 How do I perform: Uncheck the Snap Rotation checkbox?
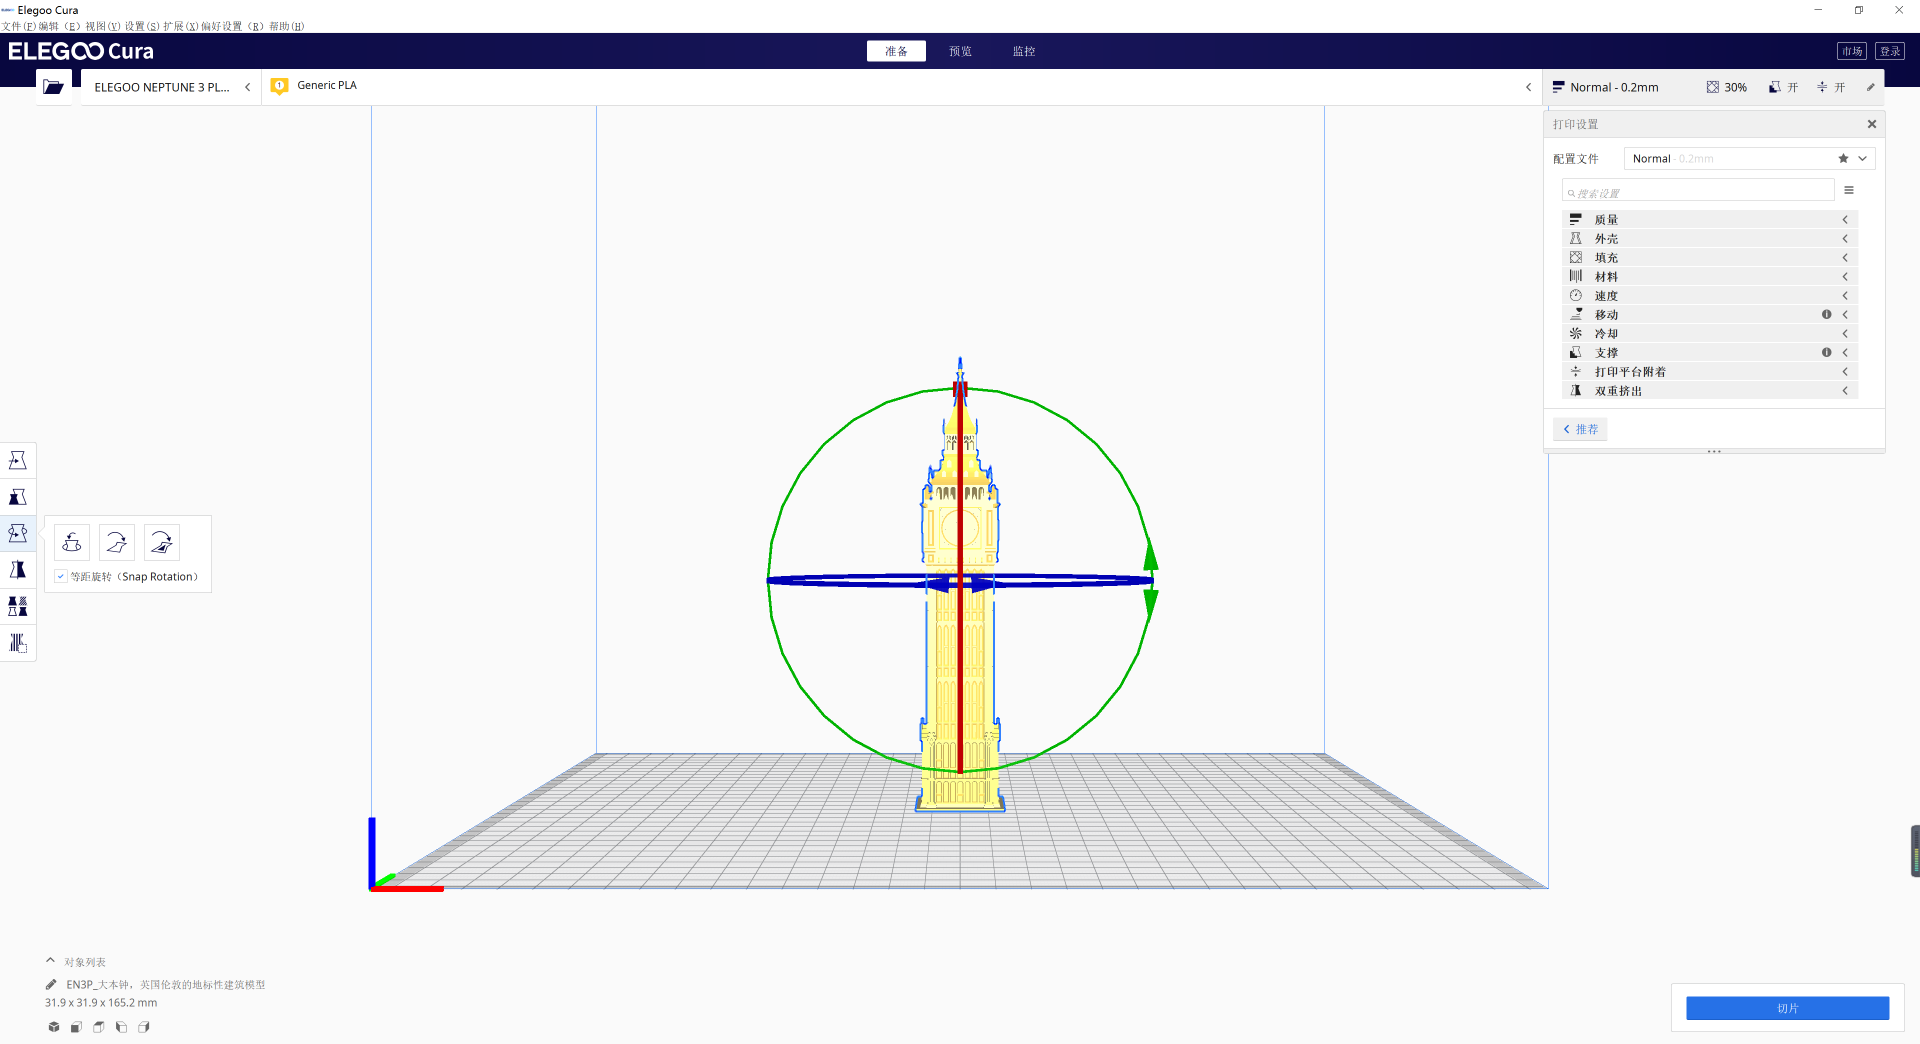[x=61, y=577]
